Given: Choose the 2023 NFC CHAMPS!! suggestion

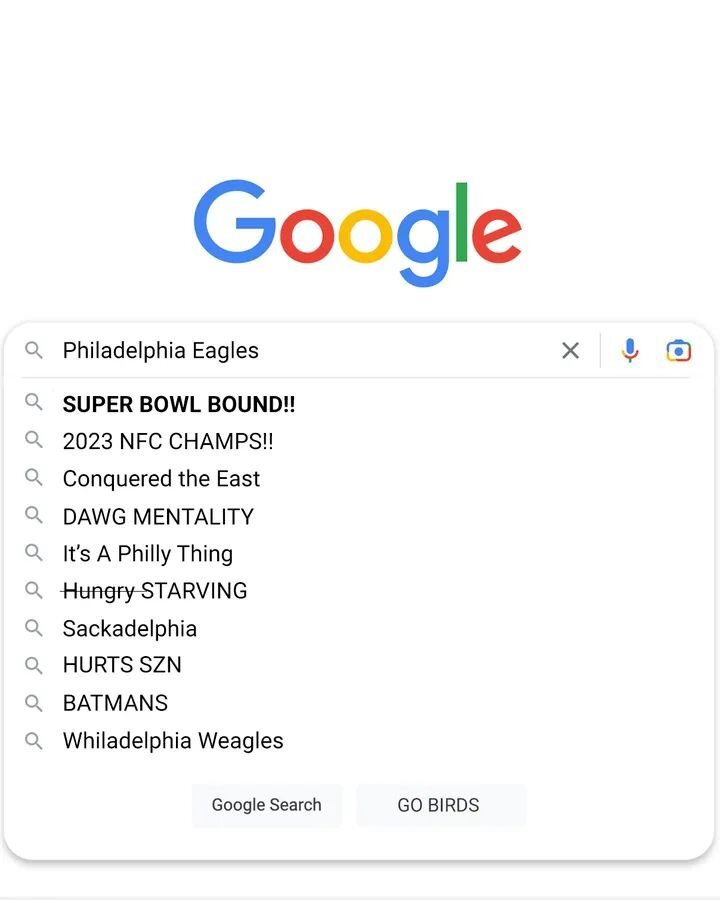Looking at the screenshot, I should pos(168,441).
